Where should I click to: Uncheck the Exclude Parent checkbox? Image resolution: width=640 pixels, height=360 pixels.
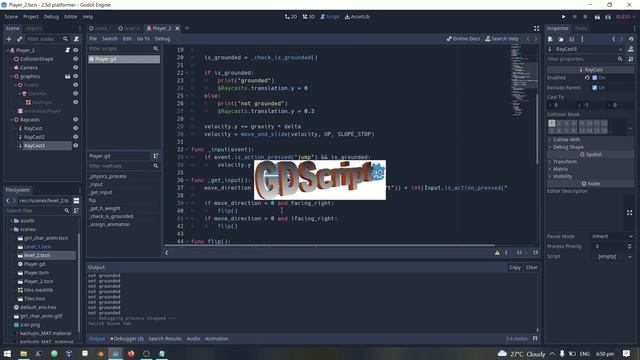[x=595, y=88]
